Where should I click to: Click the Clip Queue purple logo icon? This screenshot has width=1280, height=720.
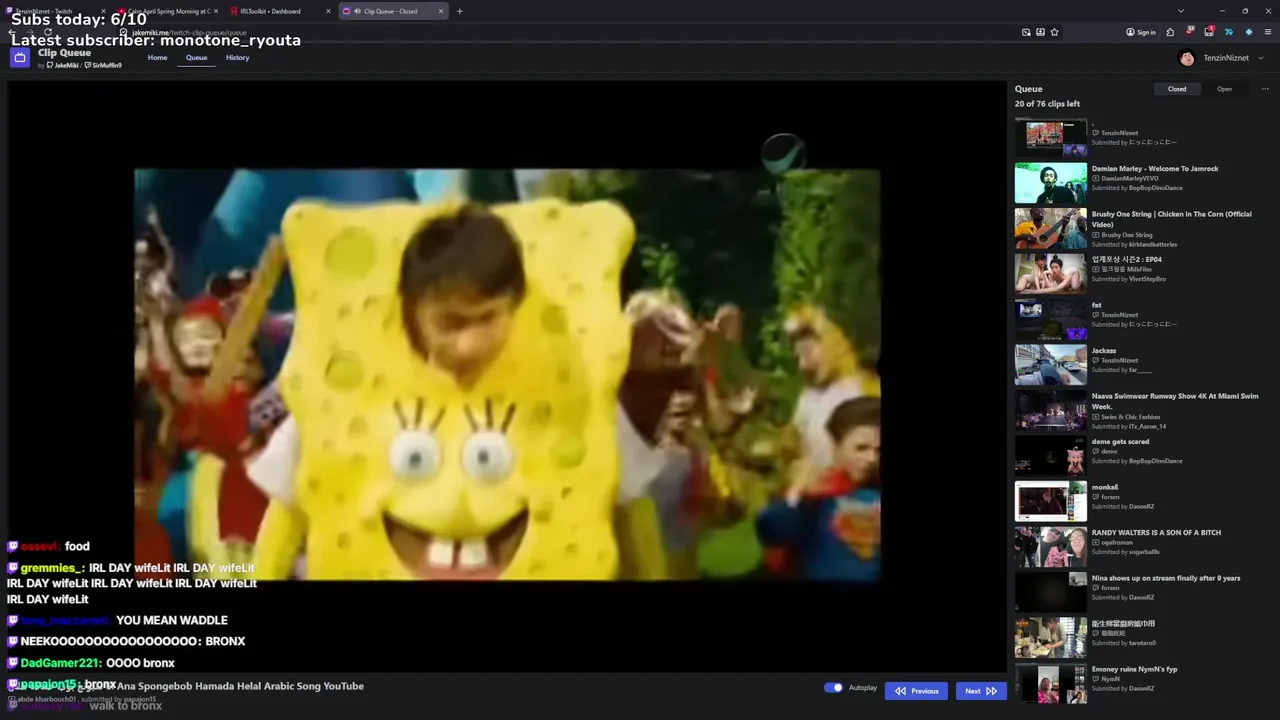coord(19,57)
